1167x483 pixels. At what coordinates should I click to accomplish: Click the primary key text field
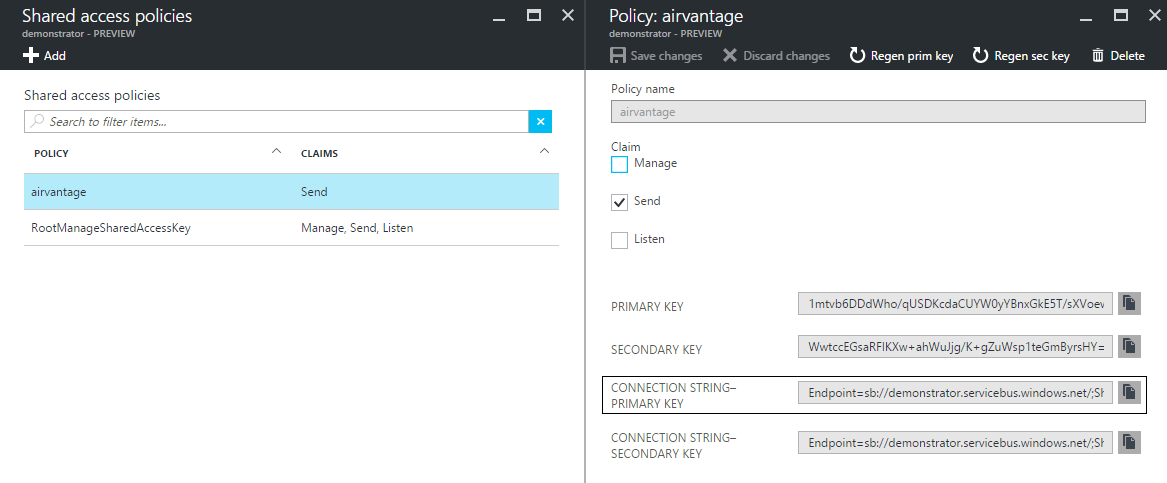tap(955, 303)
